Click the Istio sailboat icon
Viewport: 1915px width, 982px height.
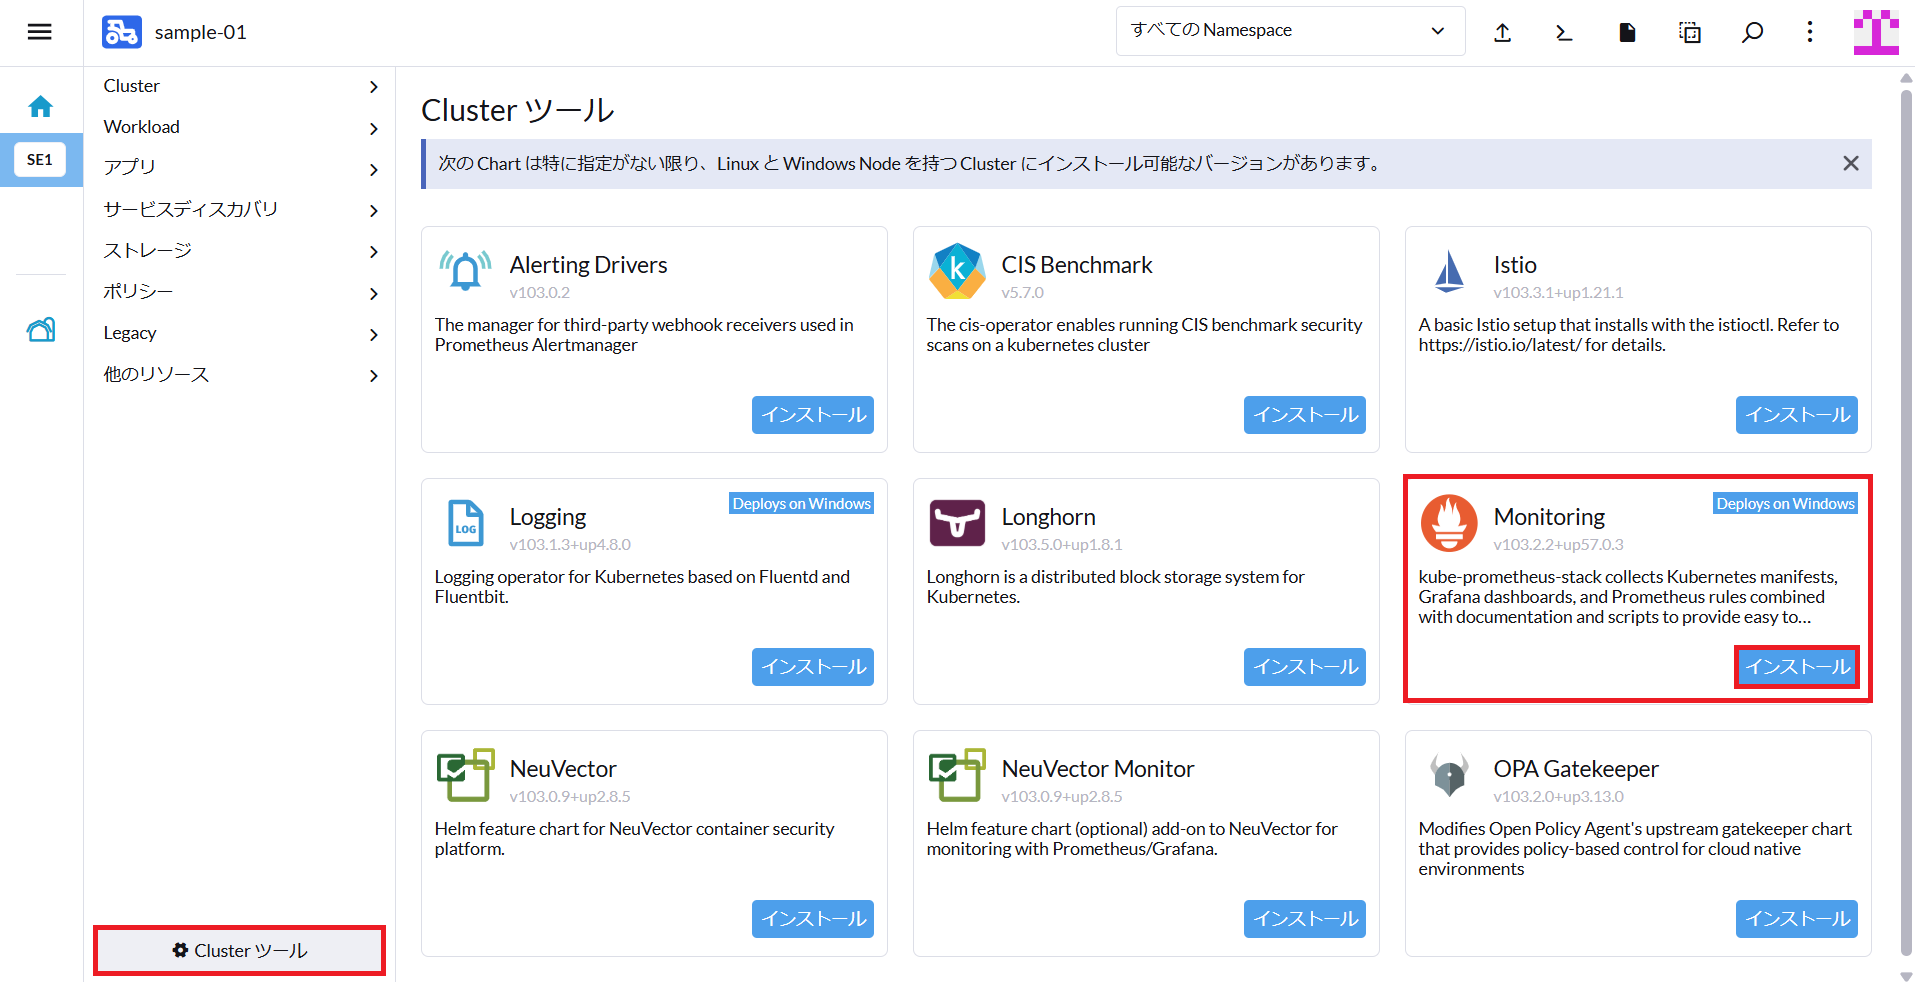(1449, 271)
